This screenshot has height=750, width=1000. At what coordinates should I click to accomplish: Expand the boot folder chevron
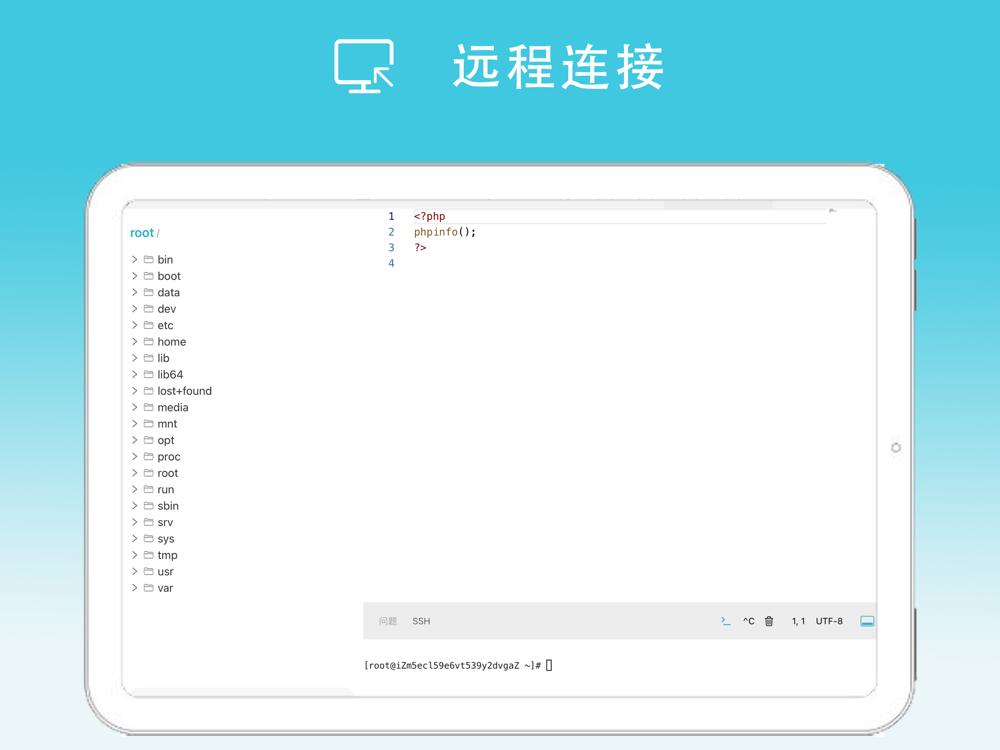pyautogui.click(x=135, y=276)
